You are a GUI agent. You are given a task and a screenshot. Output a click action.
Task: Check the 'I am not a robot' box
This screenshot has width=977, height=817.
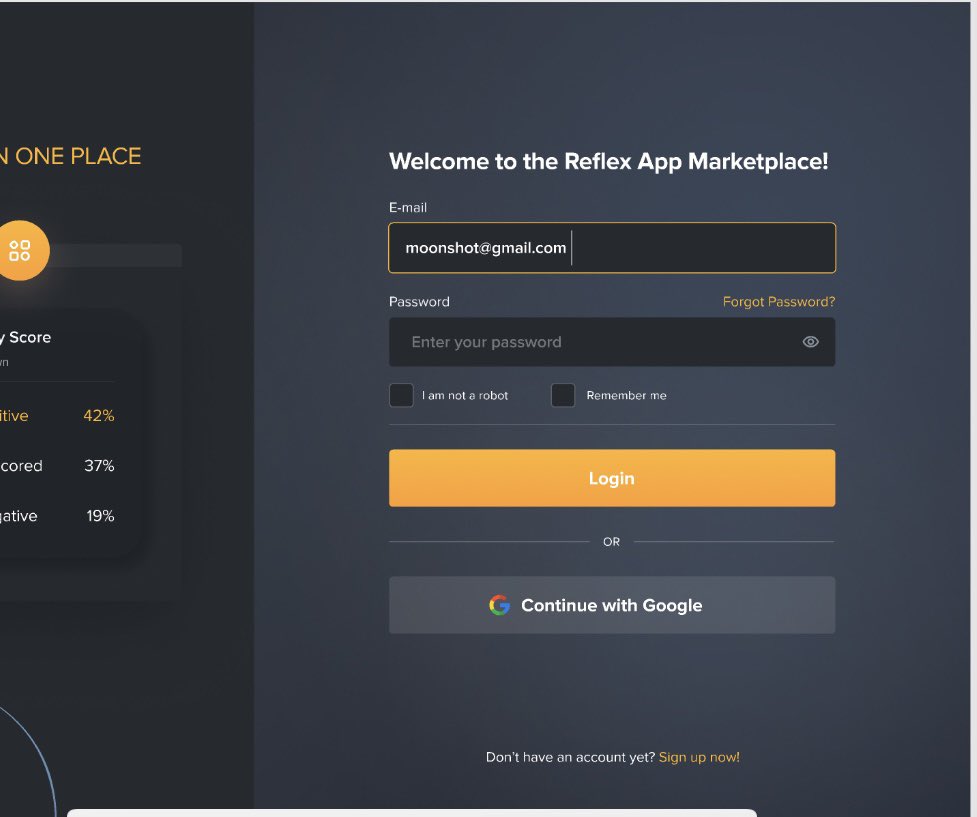401,395
